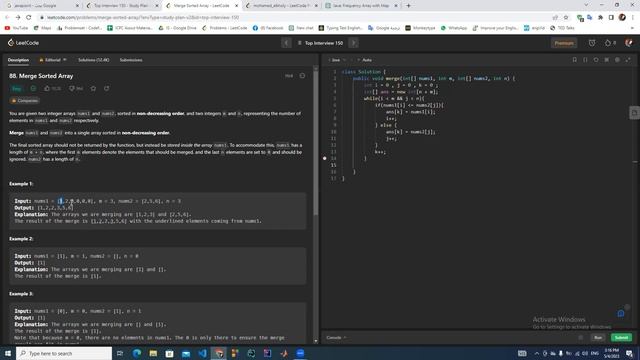
Task: Click the chat assistant icon above Submit
Action: pos(621,313)
